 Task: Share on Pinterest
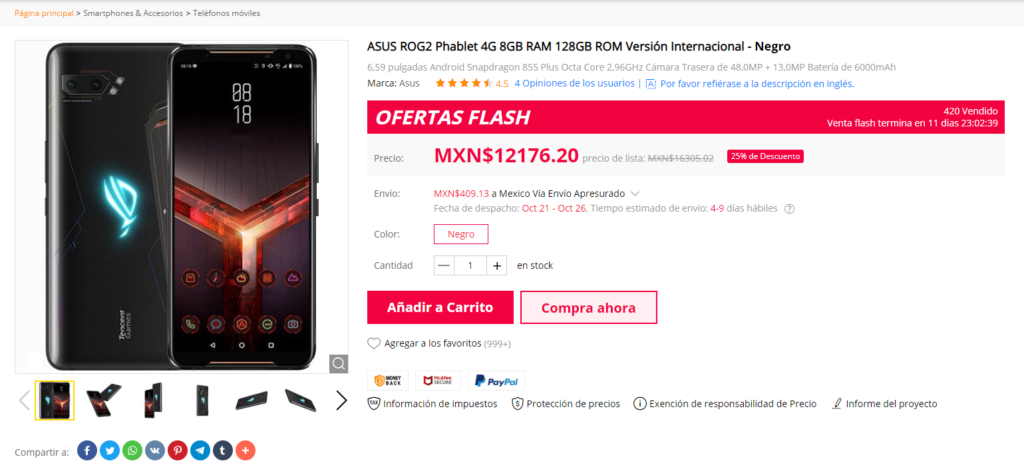coord(178,450)
